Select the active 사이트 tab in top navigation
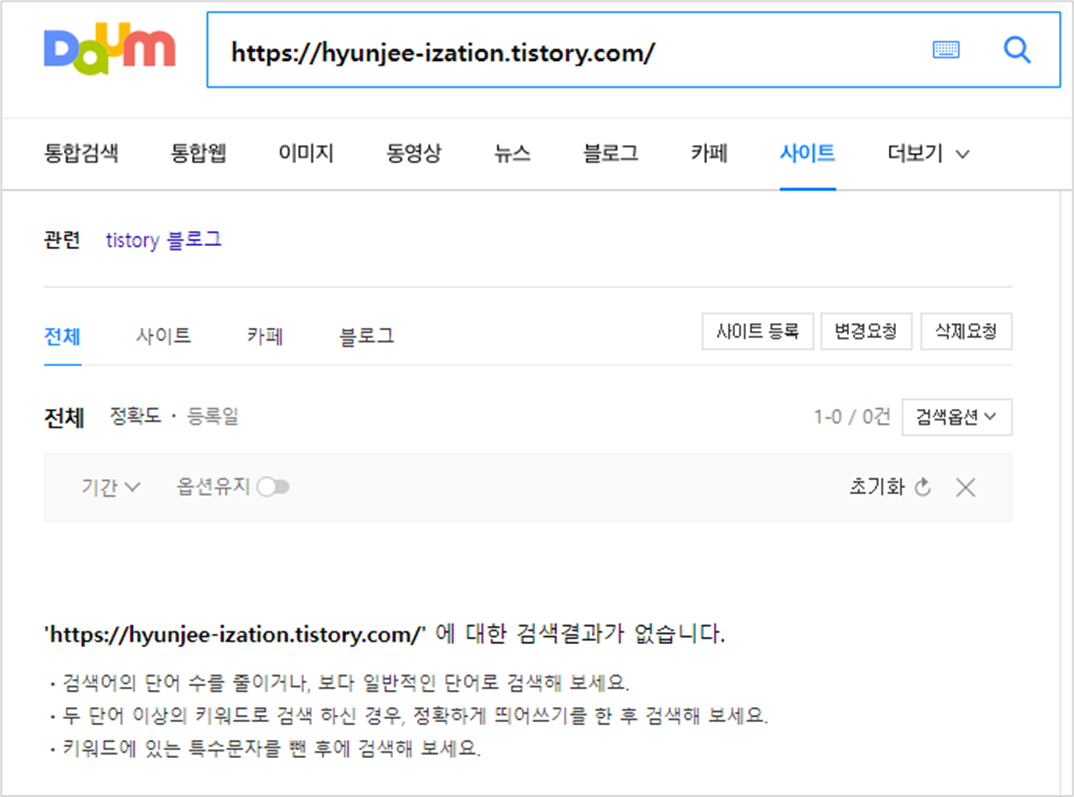 [808, 153]
